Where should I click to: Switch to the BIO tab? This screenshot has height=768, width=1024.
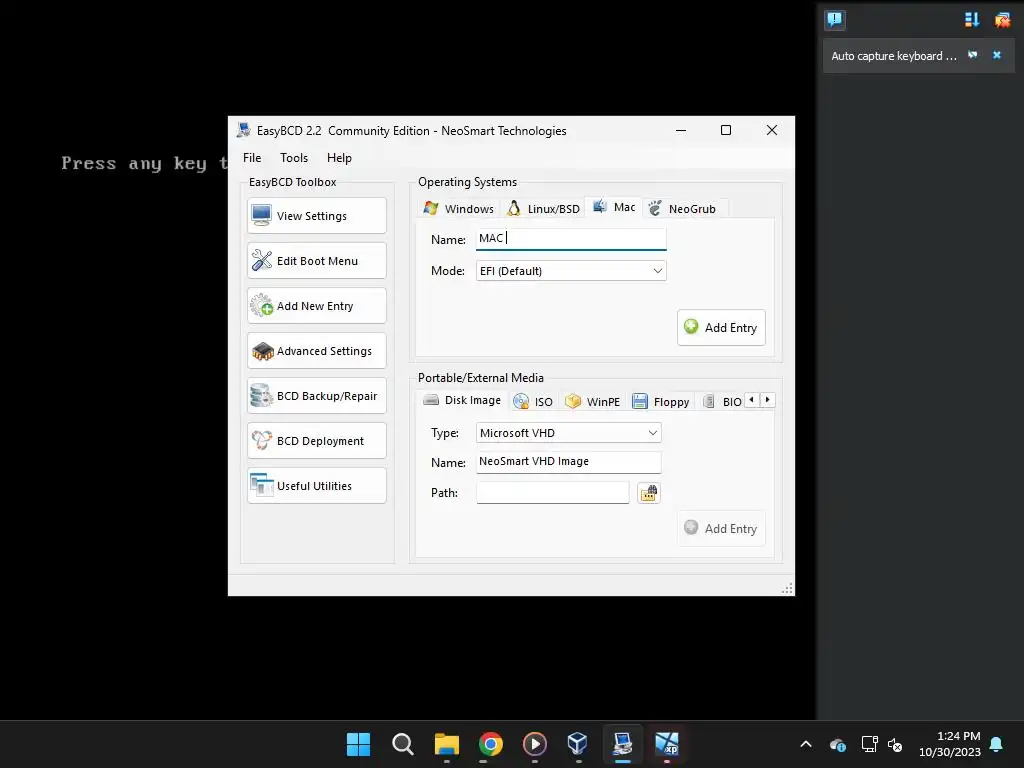722,402
